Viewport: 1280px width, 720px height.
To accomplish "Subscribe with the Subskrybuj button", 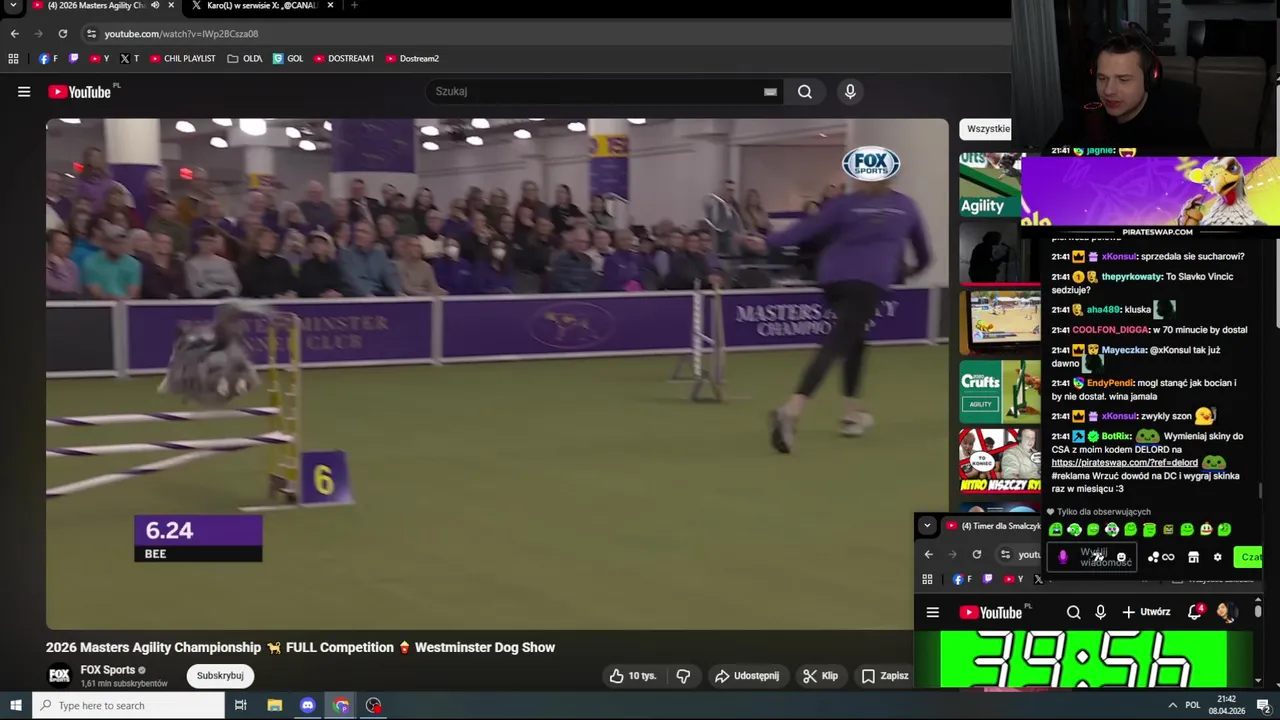I will click(x=220, y=676).
